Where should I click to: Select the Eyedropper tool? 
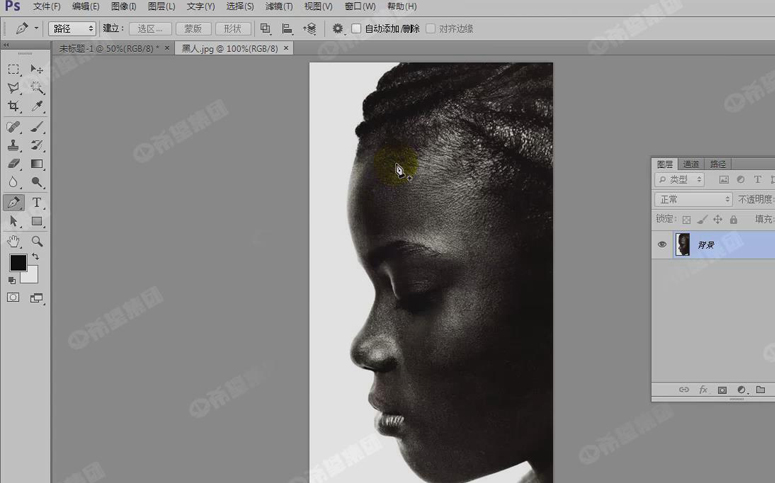[x=37, y=106]
